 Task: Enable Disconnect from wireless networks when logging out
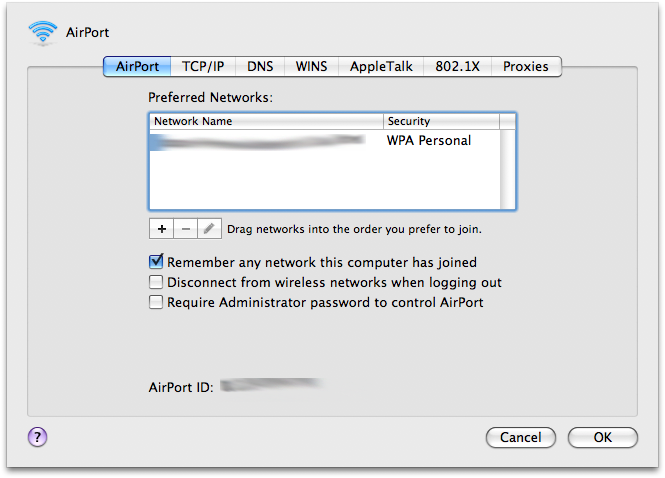(156, 282)
